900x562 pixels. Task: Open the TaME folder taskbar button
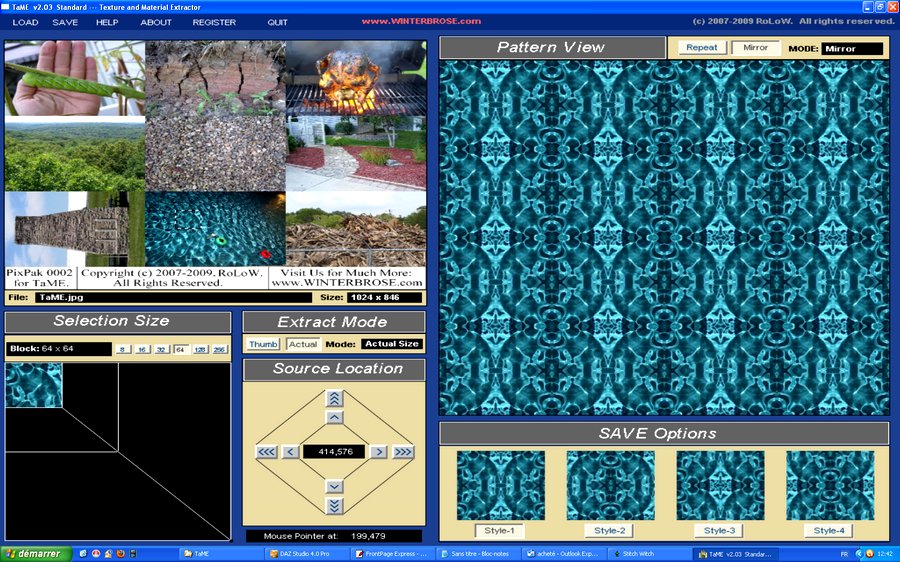pos(223,554)
